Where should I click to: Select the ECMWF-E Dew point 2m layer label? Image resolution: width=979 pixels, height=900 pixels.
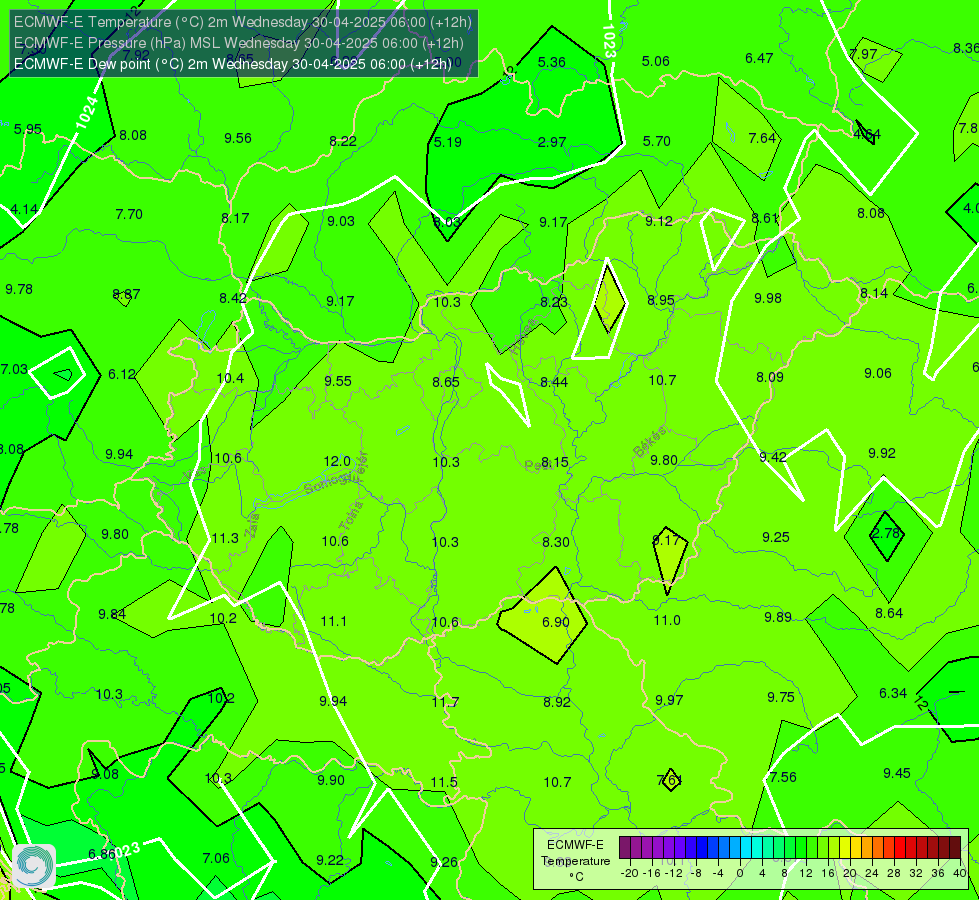coord(232,64)
